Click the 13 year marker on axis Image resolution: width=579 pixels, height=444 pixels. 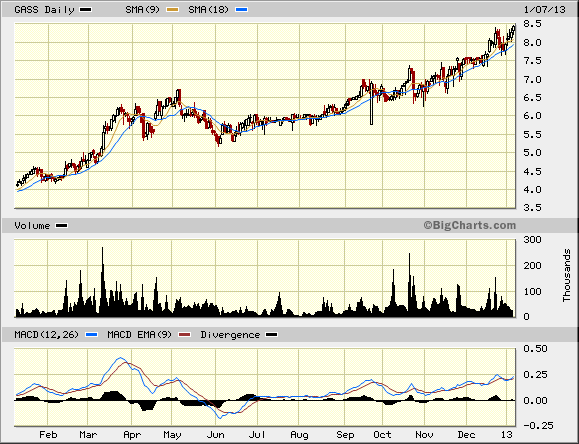[x=507, y=435]
